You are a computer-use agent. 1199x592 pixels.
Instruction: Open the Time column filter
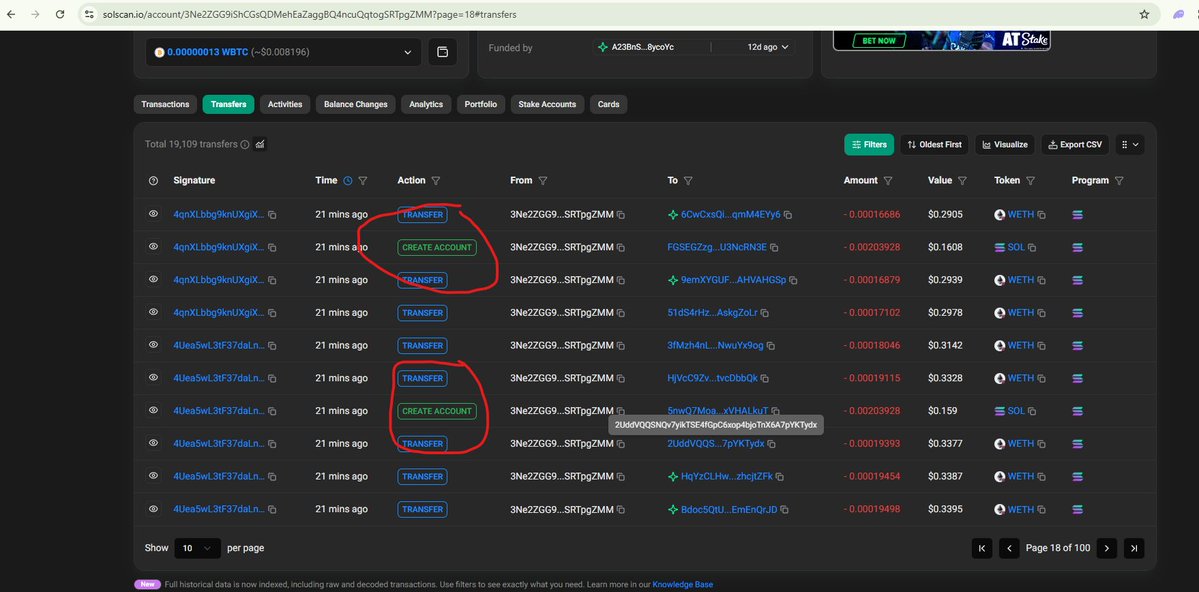click(x=363, y=181)
